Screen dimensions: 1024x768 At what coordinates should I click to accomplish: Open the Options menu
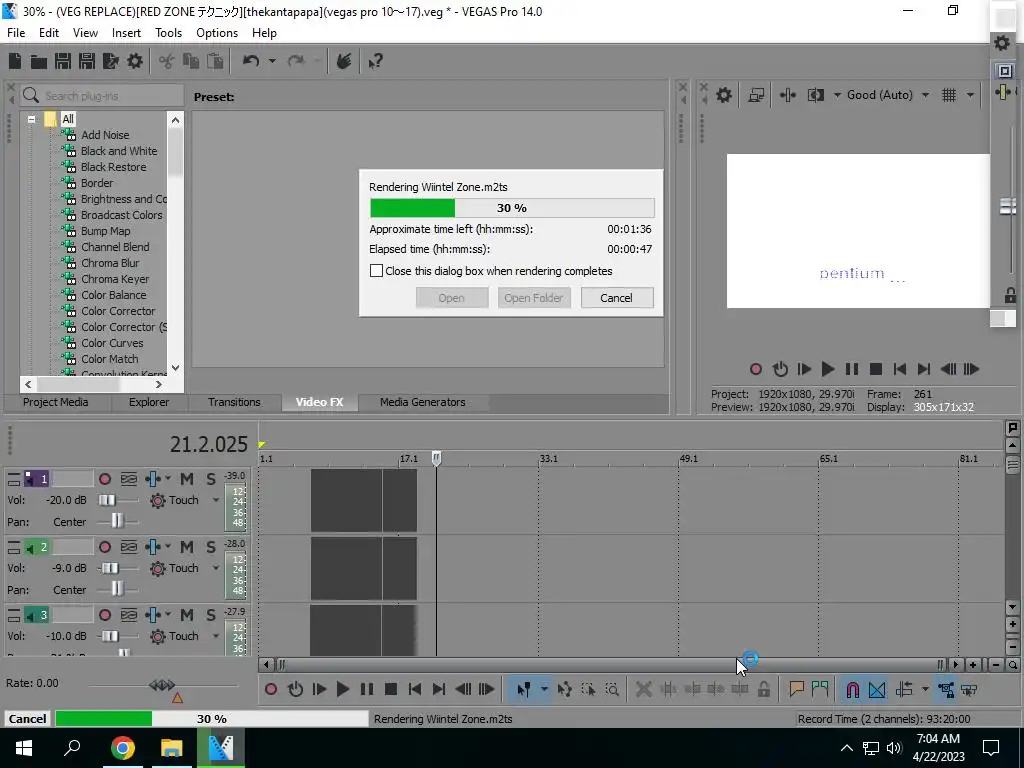click(217, 33)
